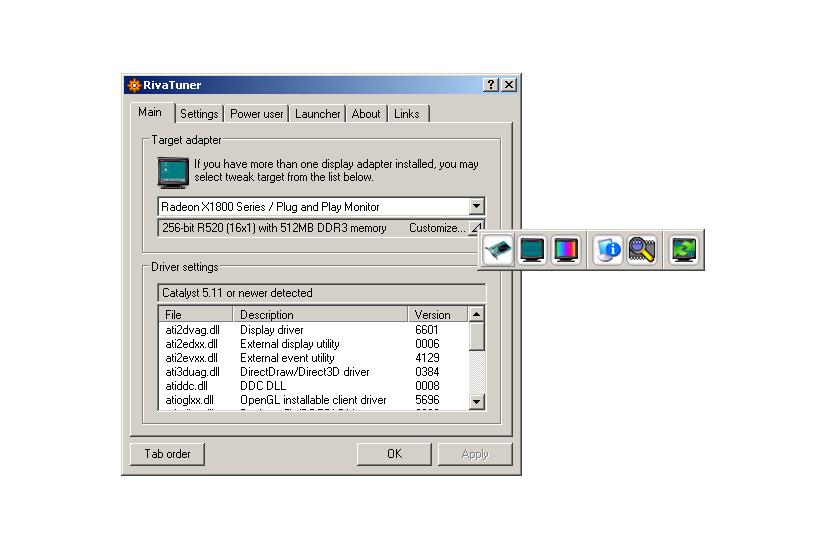Click 'Radeon X1800 Series / Plug and Play Monitor' text
Screen dimensions: 840x552
270,207
